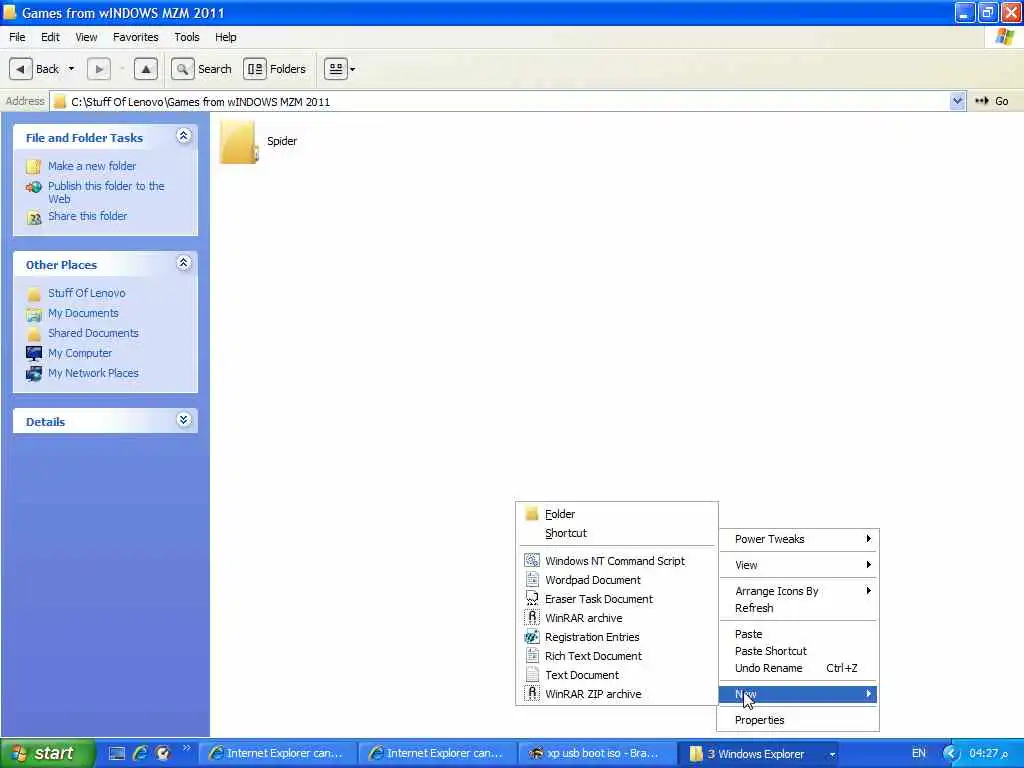Toggle the Folders pane icon
This screenshot has height=768, width=1024.
(x=255, y=69)
